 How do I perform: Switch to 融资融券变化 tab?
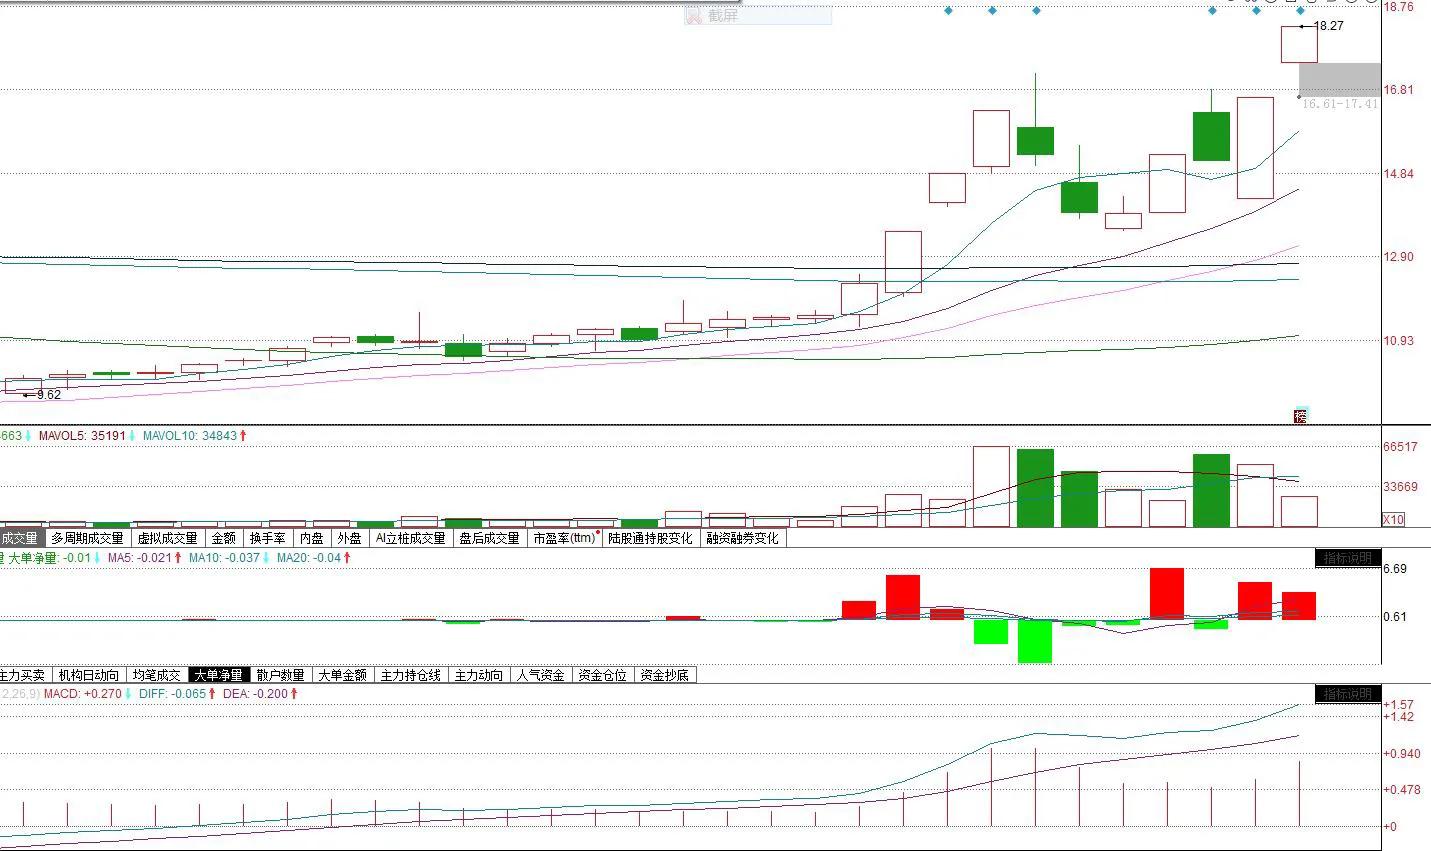click(x=742, y=538)
